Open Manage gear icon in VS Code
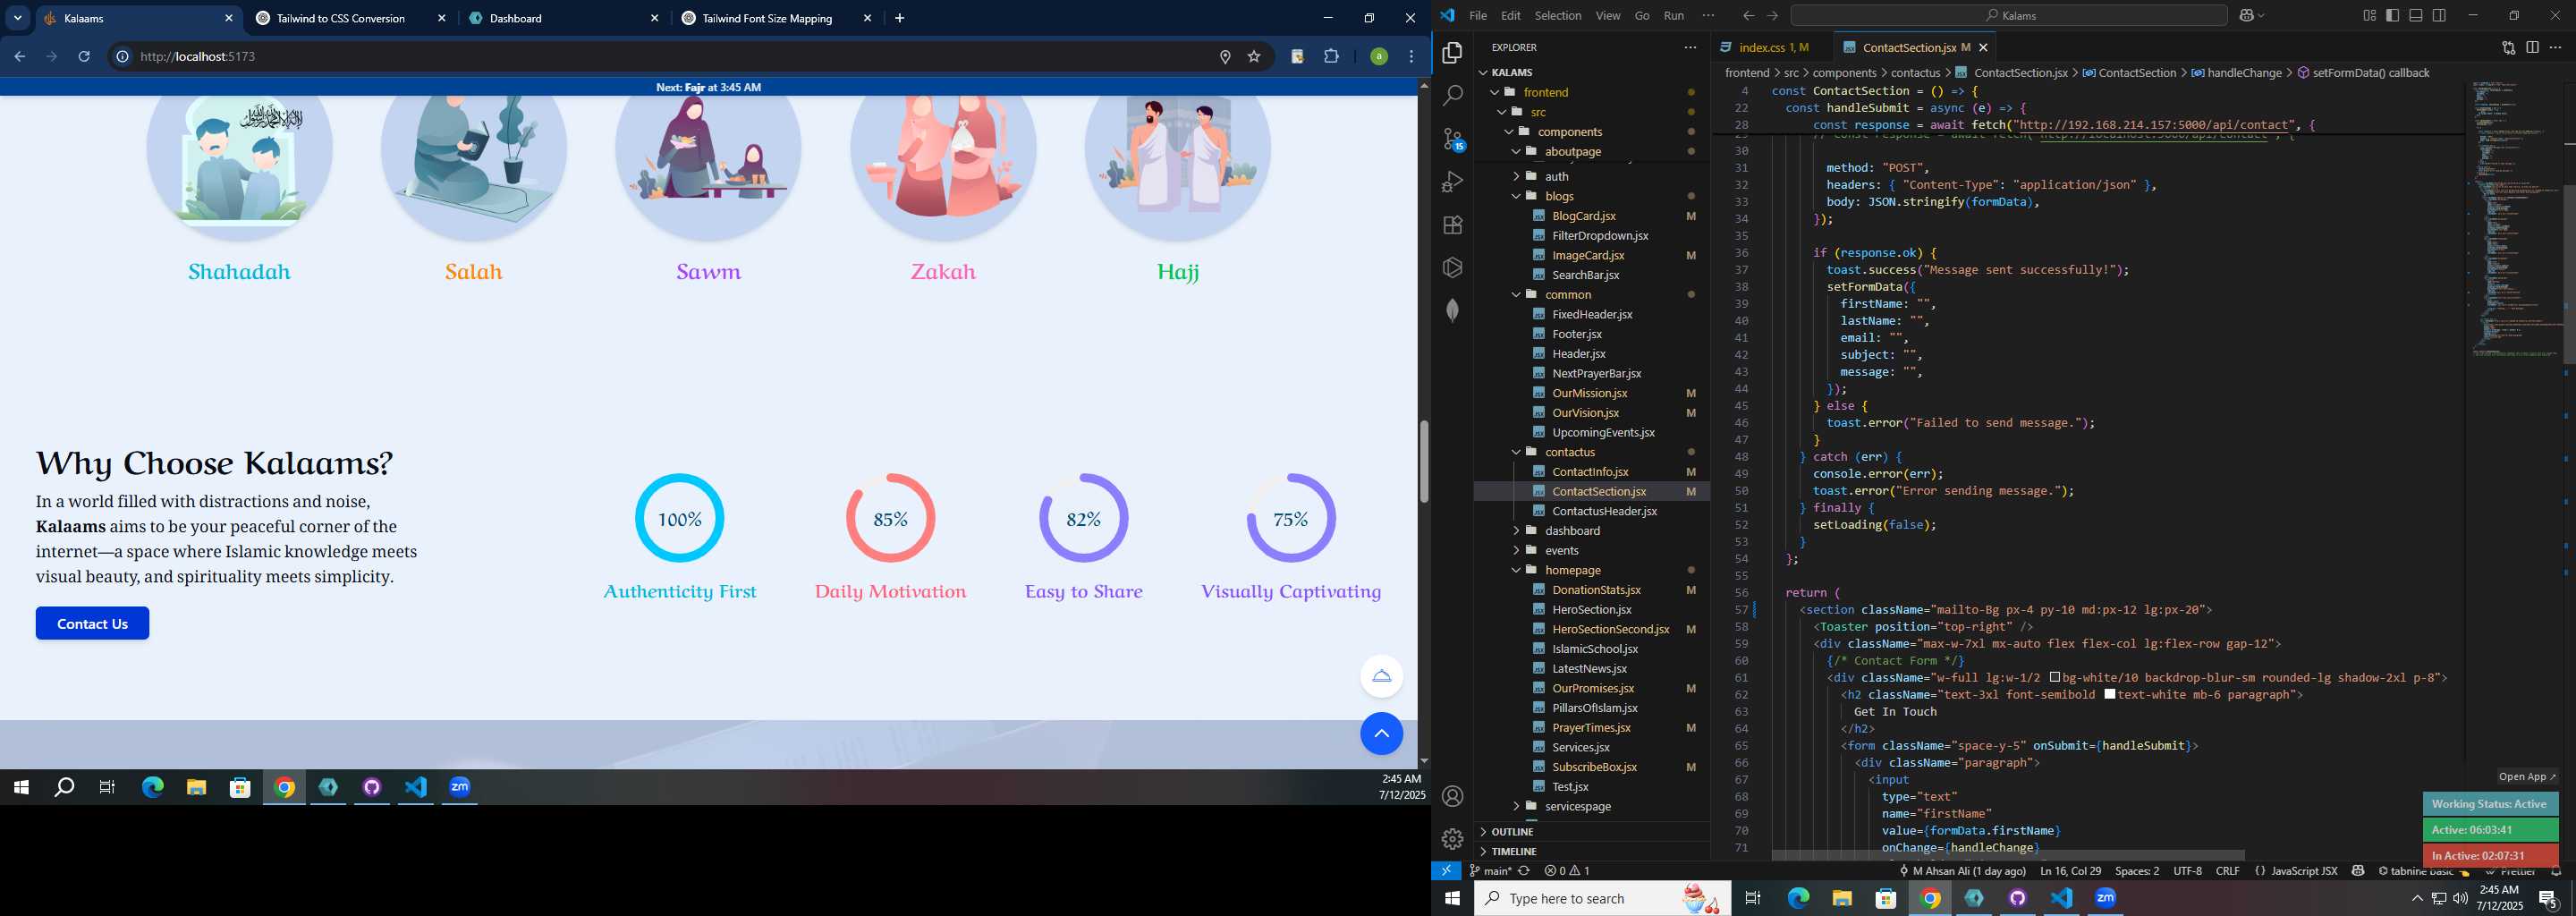The image size is (2576, 916). click(x=1453, y=839)
